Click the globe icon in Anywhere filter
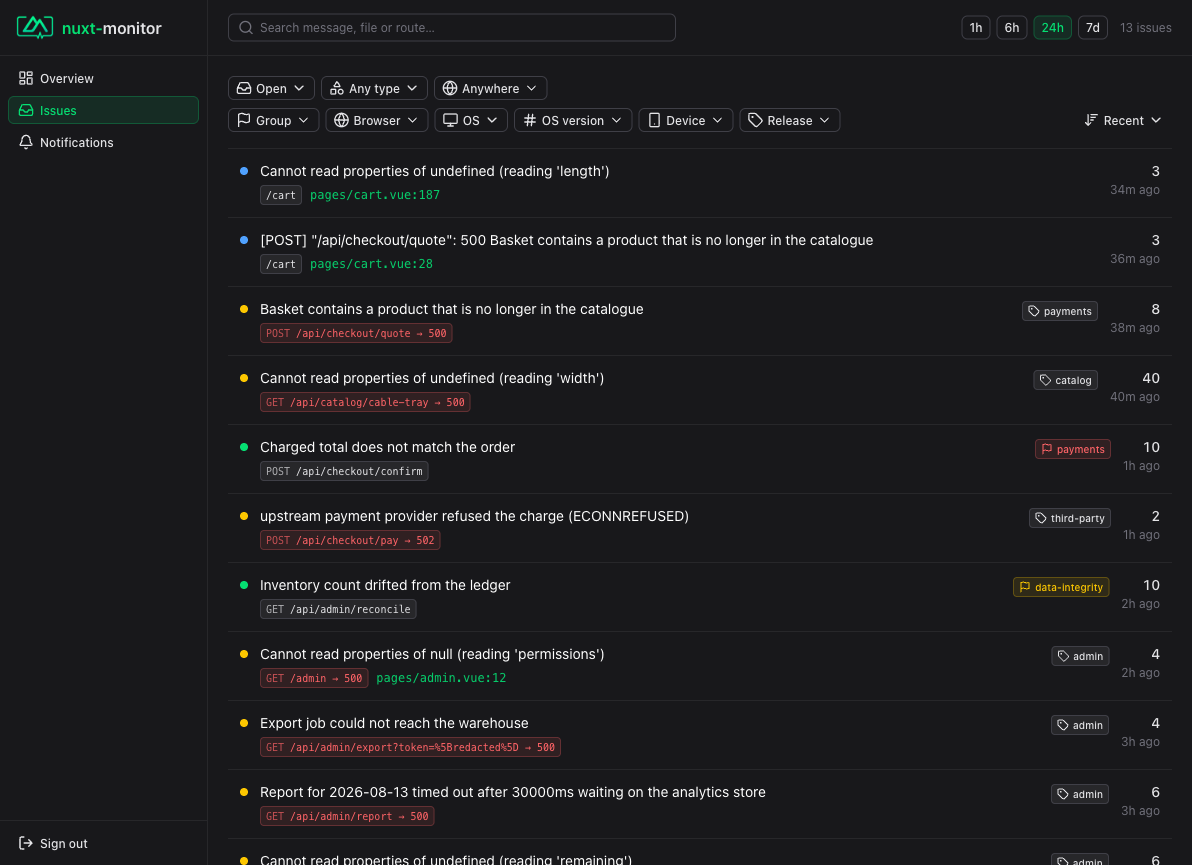Image resolution: width=1192 pixels, height=865 pixels. [x=450, y=88]
